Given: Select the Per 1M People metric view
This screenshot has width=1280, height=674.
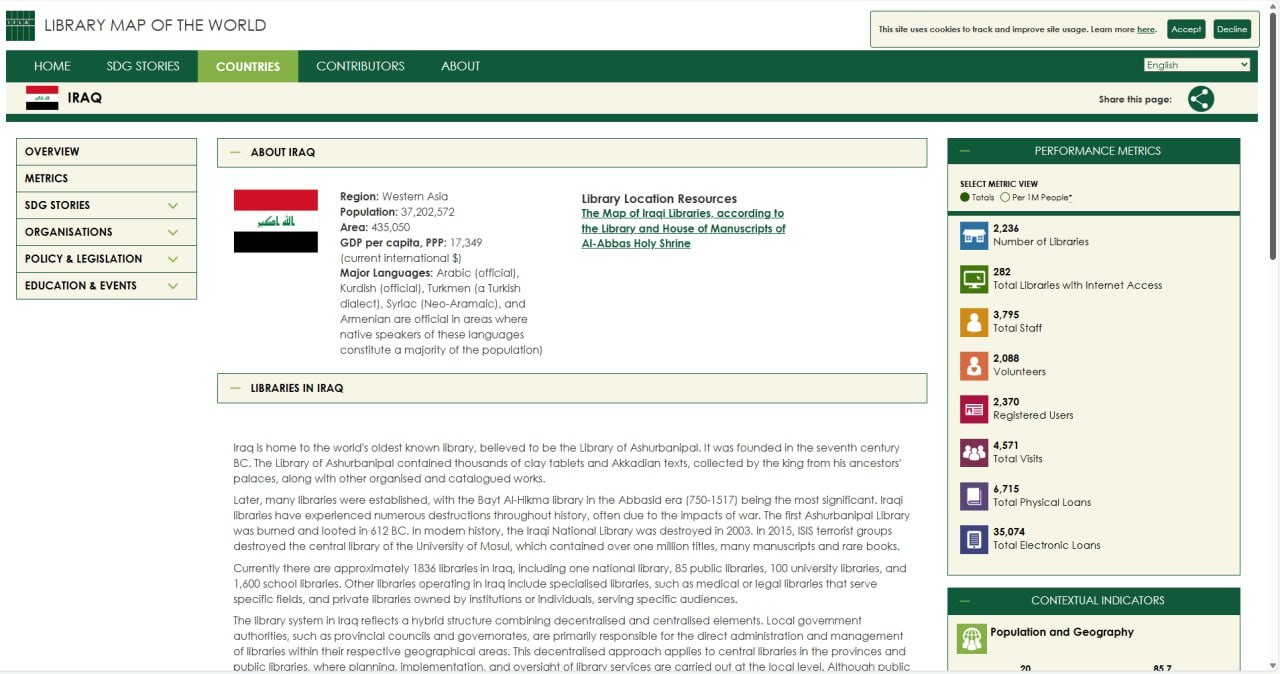Looking at the screenshot, I should tap(1005, 198).
